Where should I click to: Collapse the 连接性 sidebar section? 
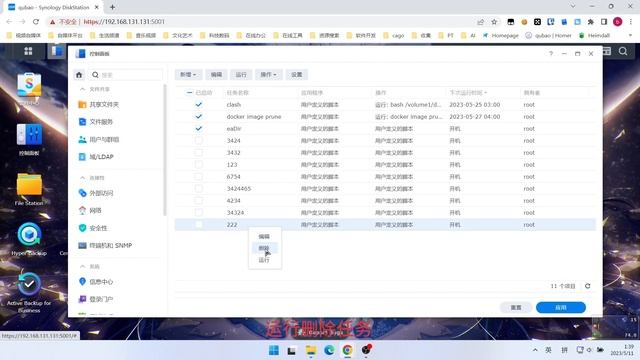(83, 178)
